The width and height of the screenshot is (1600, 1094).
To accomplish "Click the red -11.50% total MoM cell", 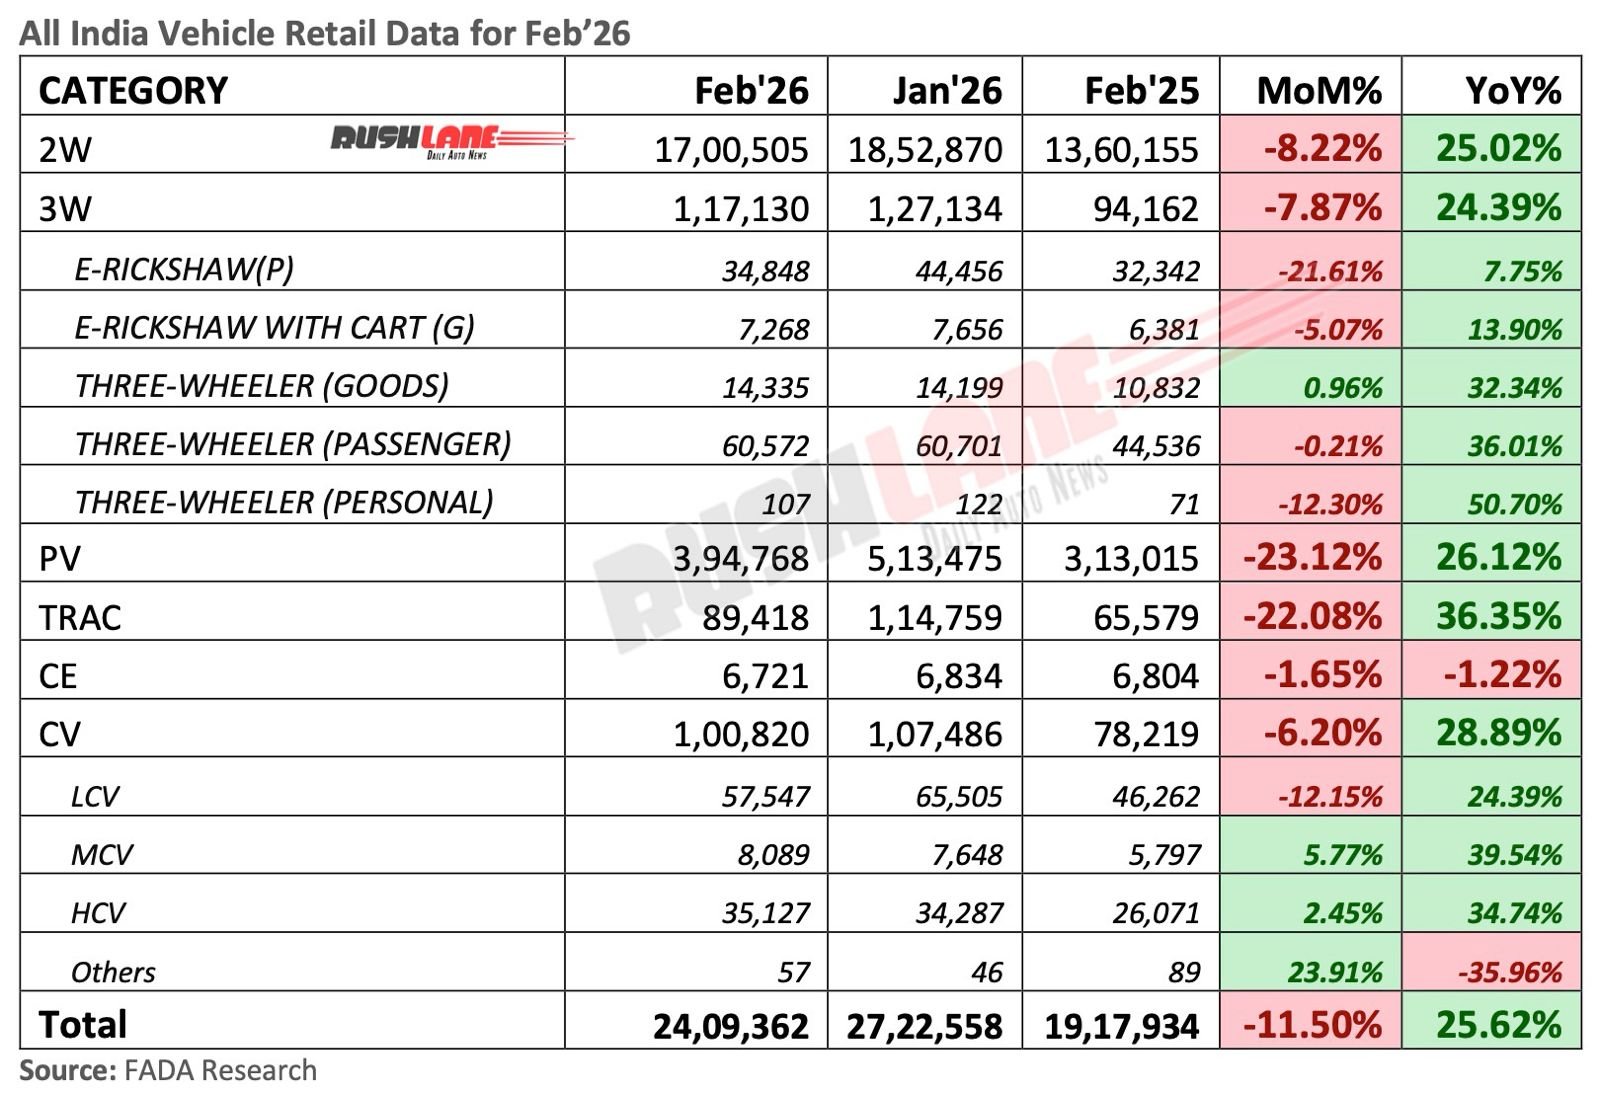I will coord(1310,1024).
